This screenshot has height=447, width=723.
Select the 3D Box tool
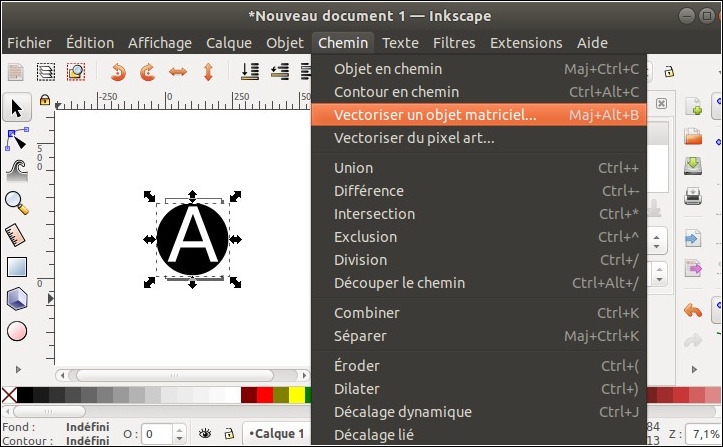click(x=17, y=299)
